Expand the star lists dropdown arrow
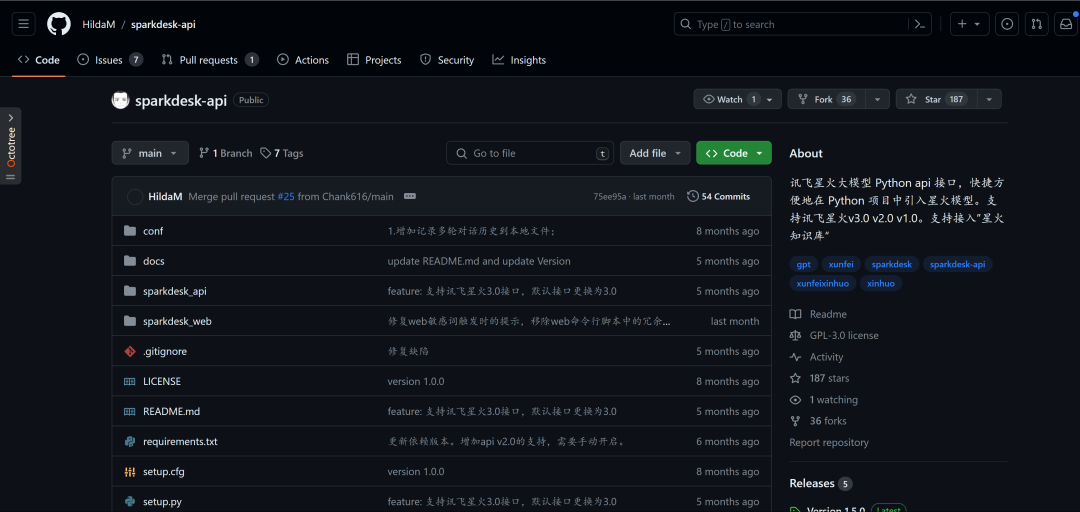Screen dimensions: 1080x512 989,99
